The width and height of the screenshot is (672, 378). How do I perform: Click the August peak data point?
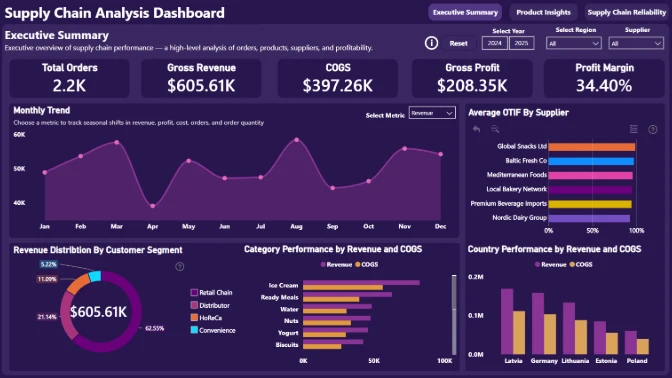[297, 140]
